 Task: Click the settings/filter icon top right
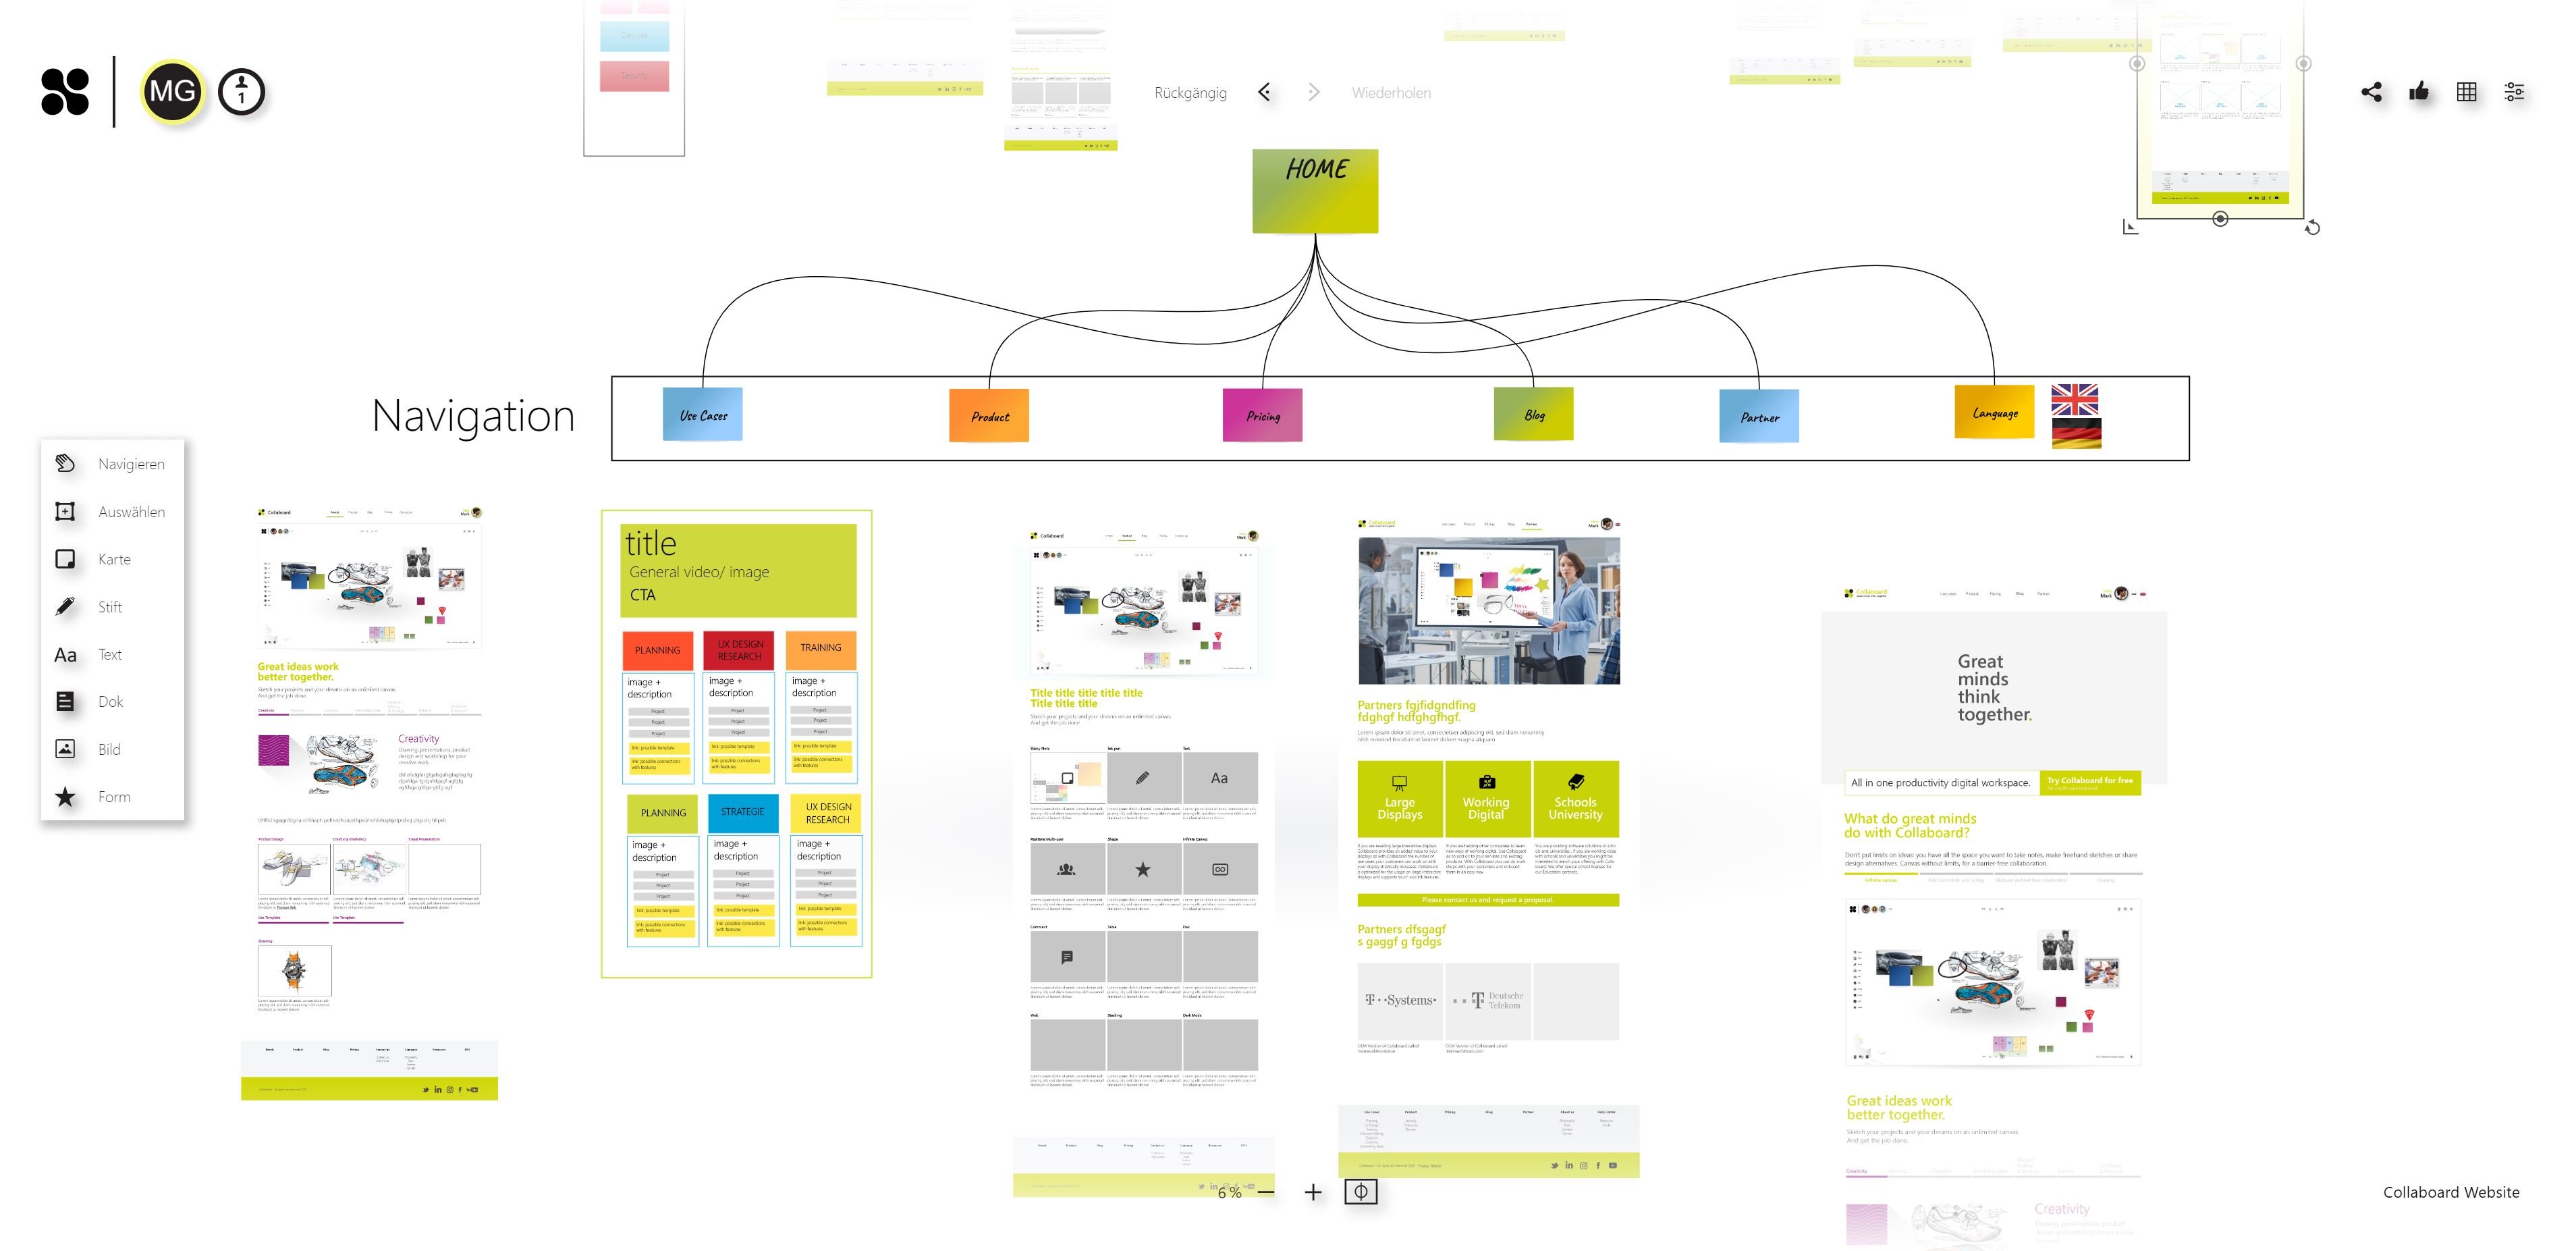pos(2517,90)
